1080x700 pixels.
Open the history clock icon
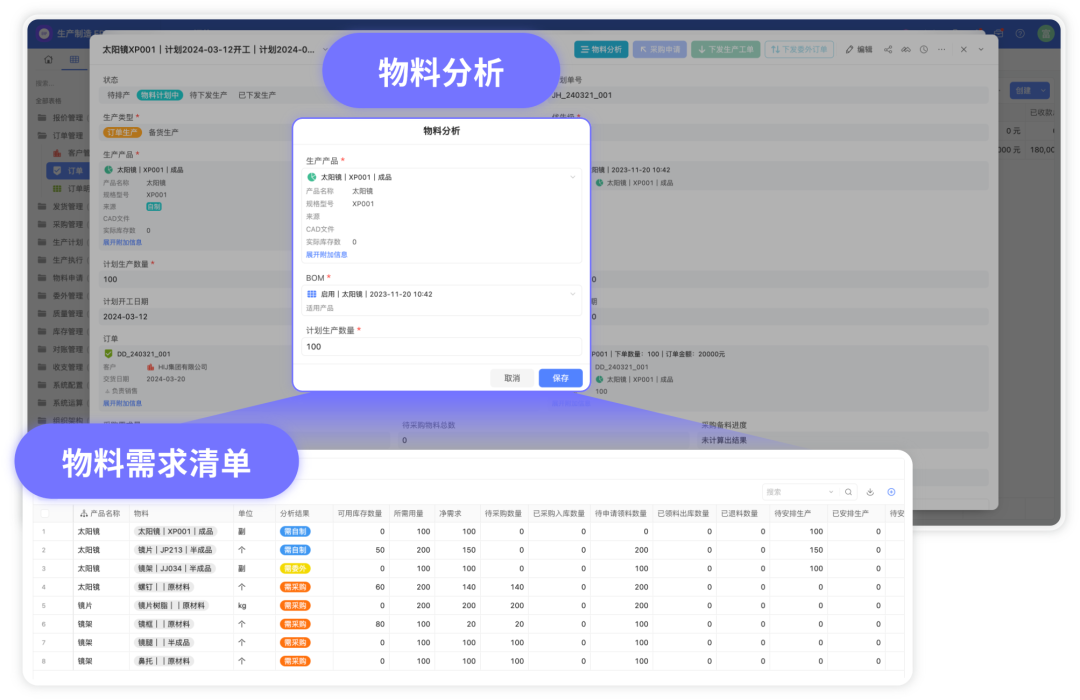(924, 49)
